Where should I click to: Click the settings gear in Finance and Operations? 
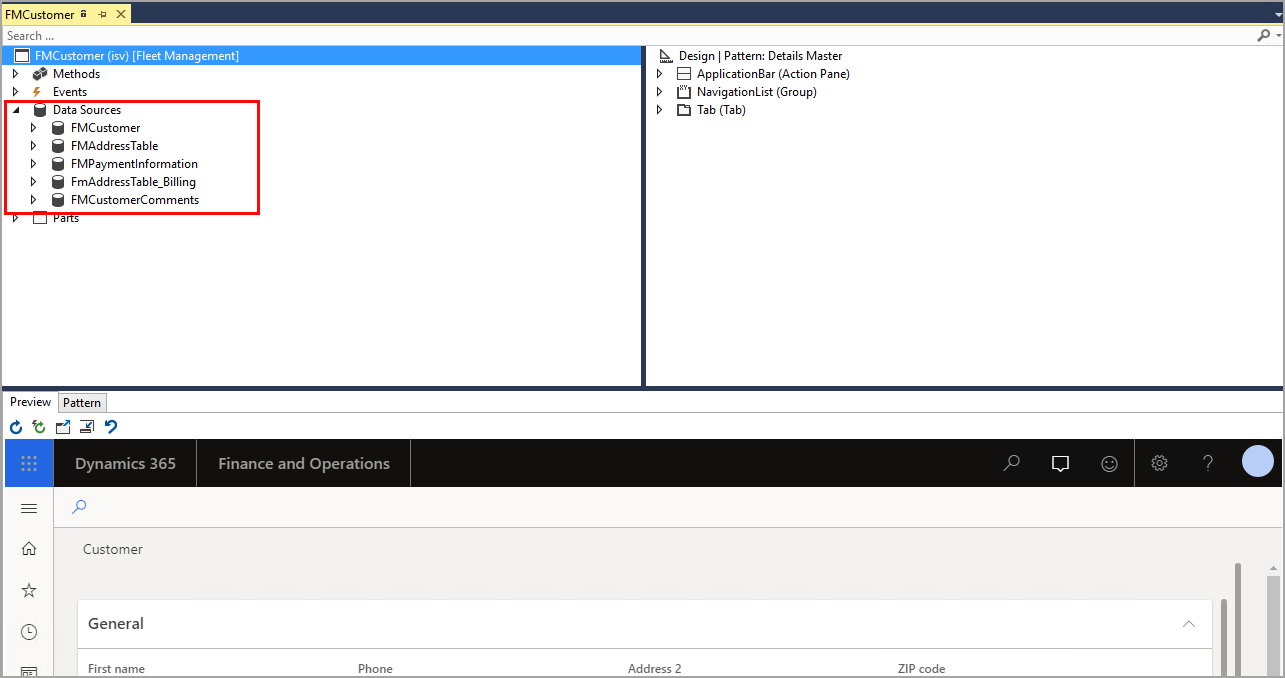pyautogui.click(x=1158, y=462)
